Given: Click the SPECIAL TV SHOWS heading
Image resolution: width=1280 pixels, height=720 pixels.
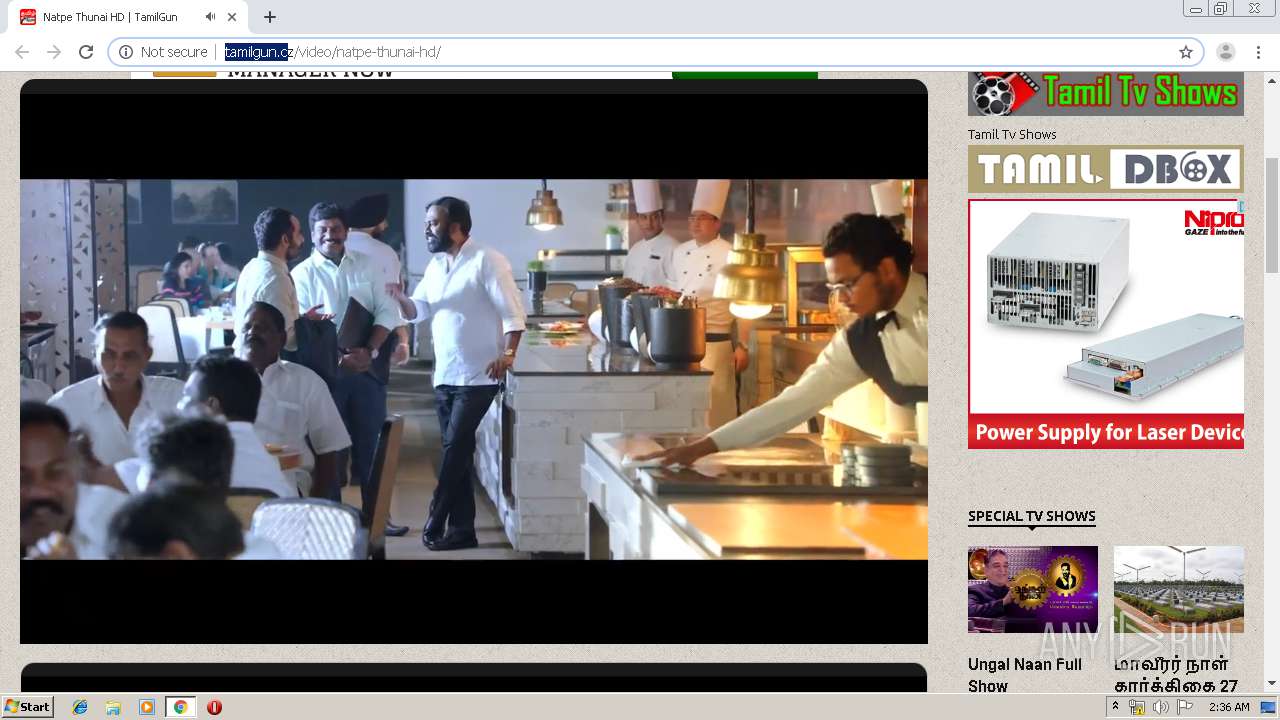Looking at the screenshot, I should (1032, 516).
